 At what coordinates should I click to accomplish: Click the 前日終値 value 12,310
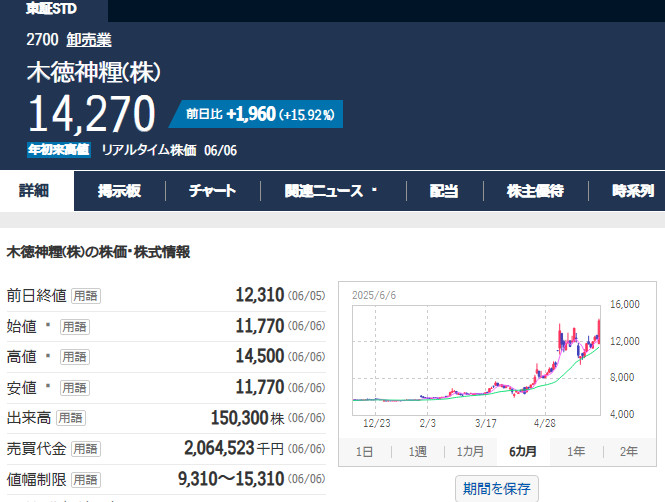point(260,296)
